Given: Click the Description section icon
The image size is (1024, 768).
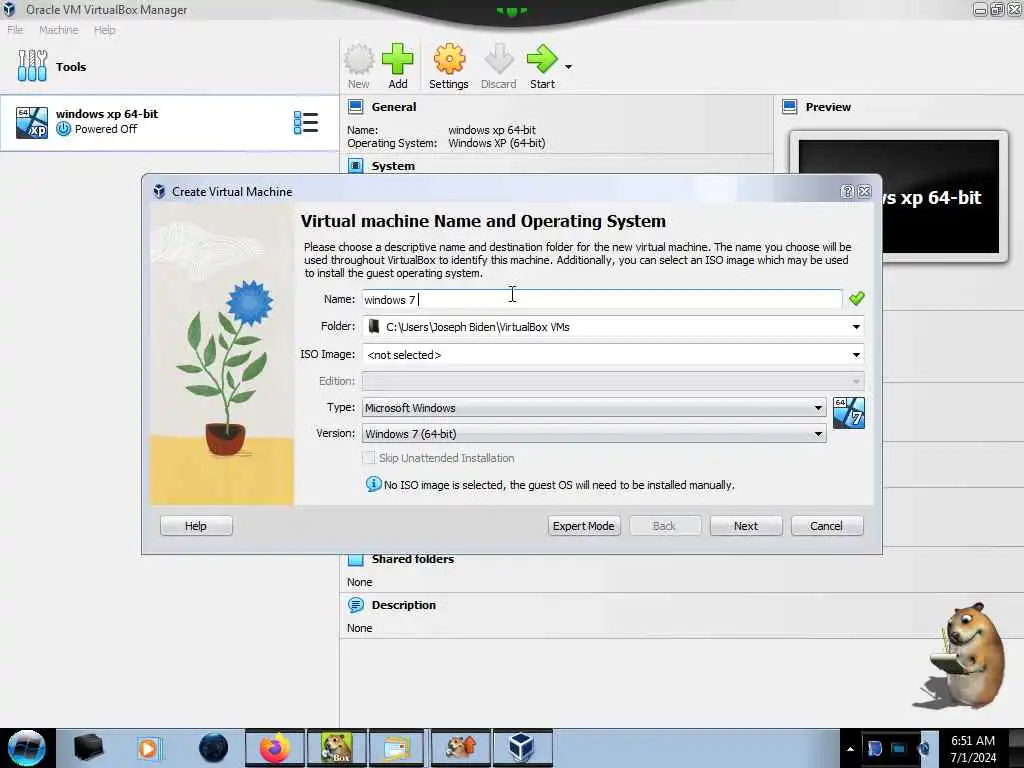Looking at the screenshot, I should click(355, 605).
